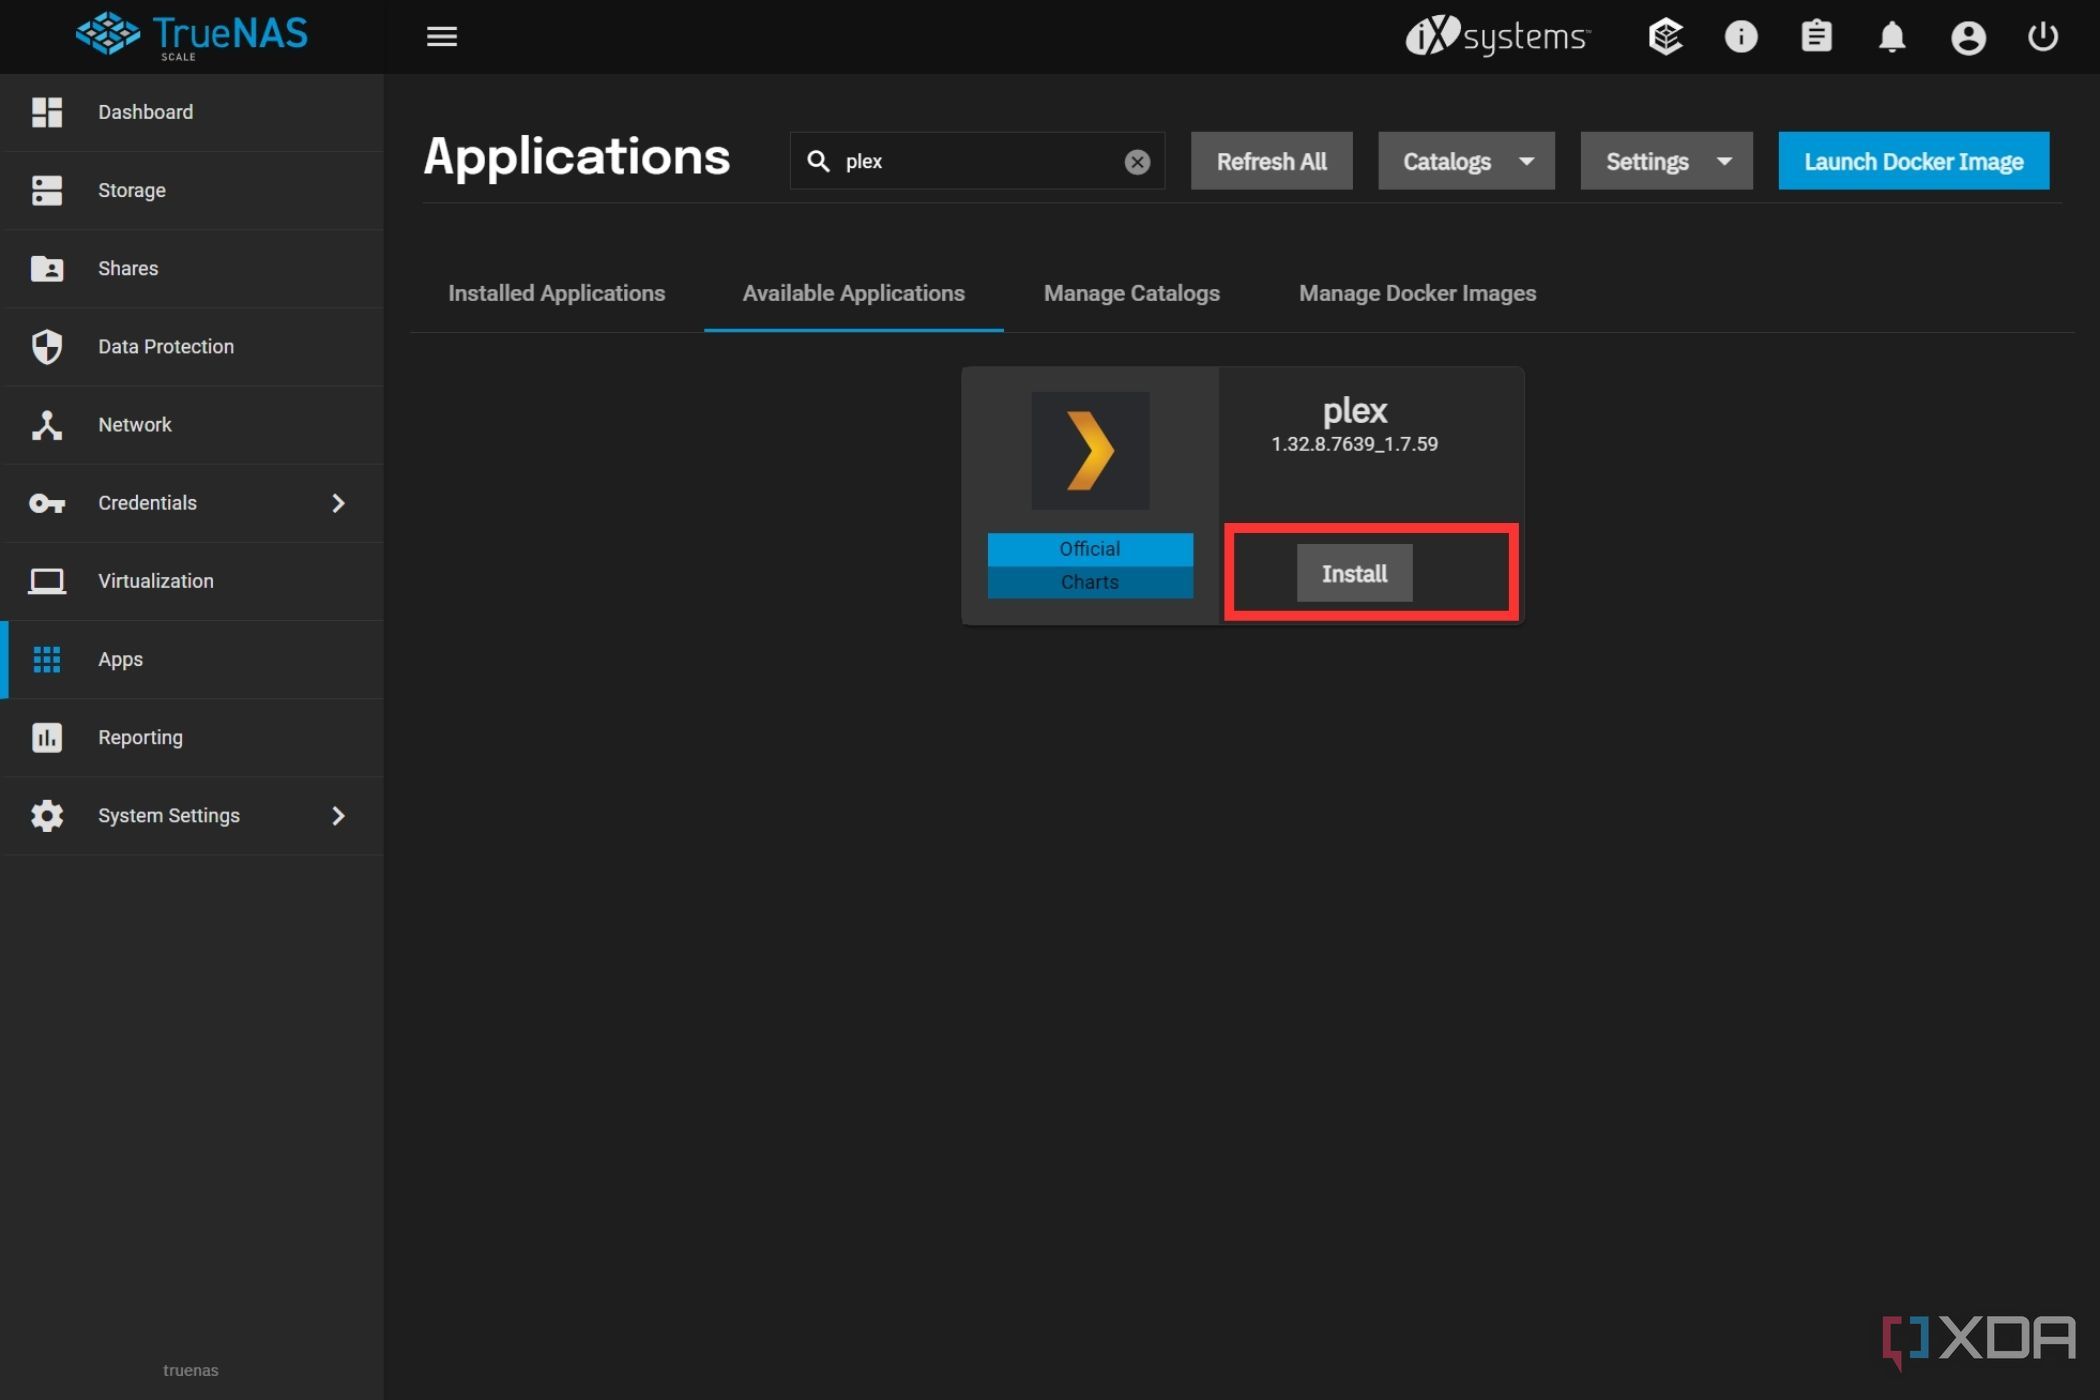Open the alerts bell icon

pos(1891,37)
